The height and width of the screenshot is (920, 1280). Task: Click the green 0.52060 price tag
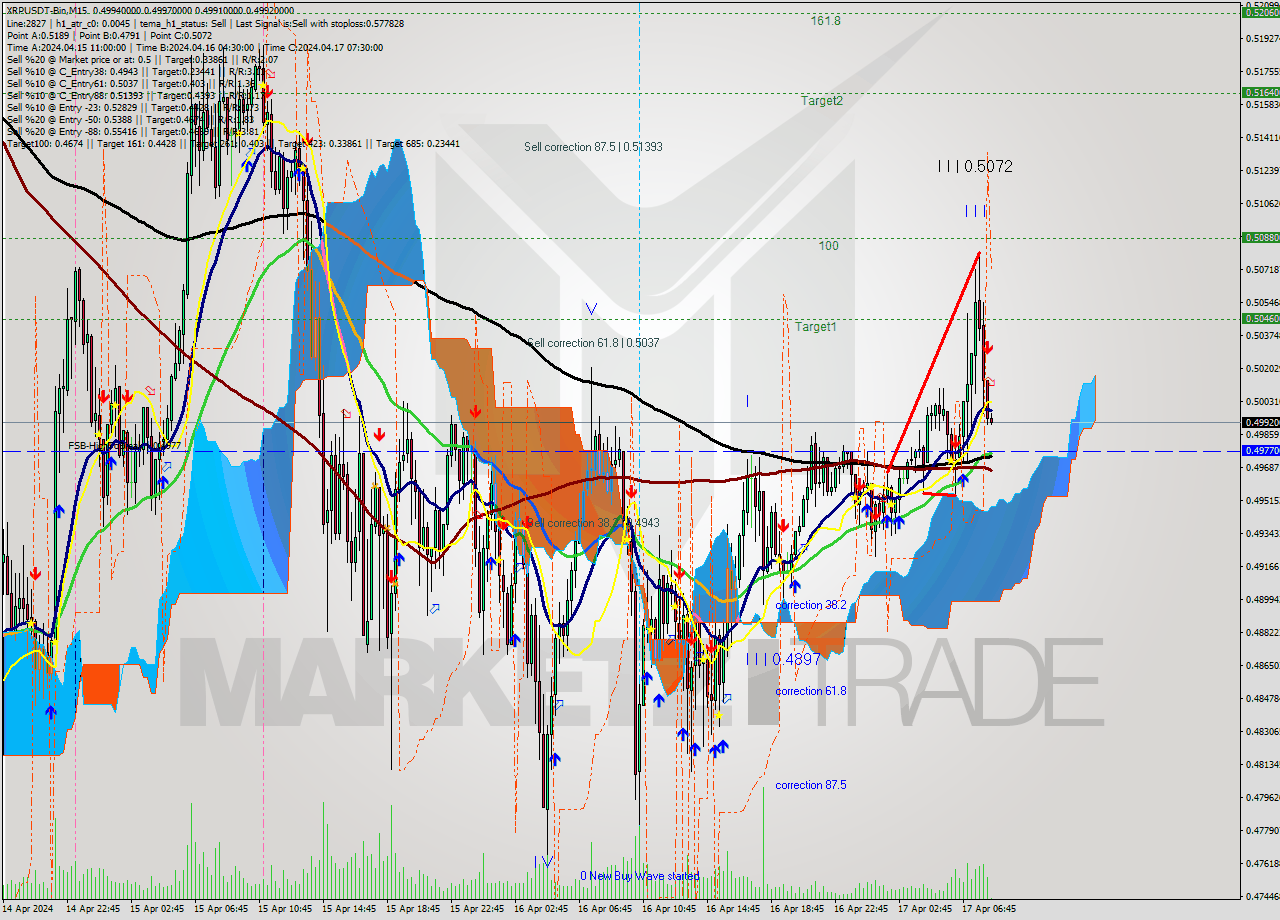[x=1261, y=12]
